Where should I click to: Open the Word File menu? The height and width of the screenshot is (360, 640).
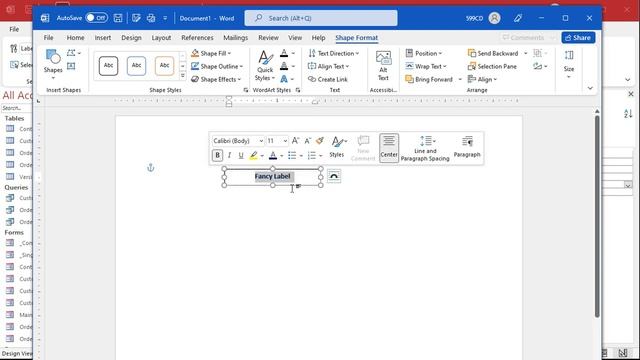[x=49, y=38]
